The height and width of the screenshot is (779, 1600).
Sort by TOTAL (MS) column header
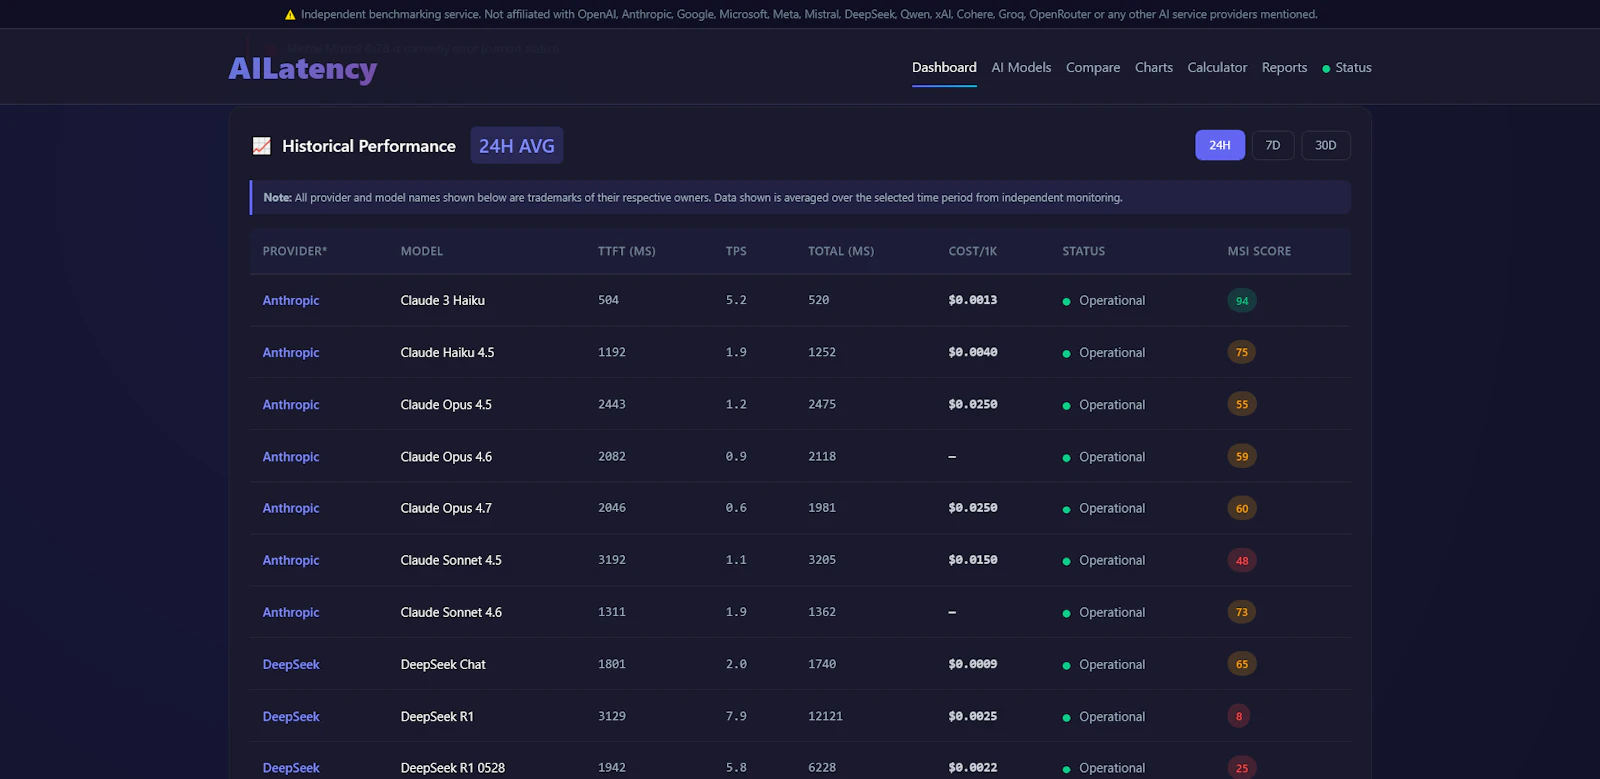tap(841, 251)
